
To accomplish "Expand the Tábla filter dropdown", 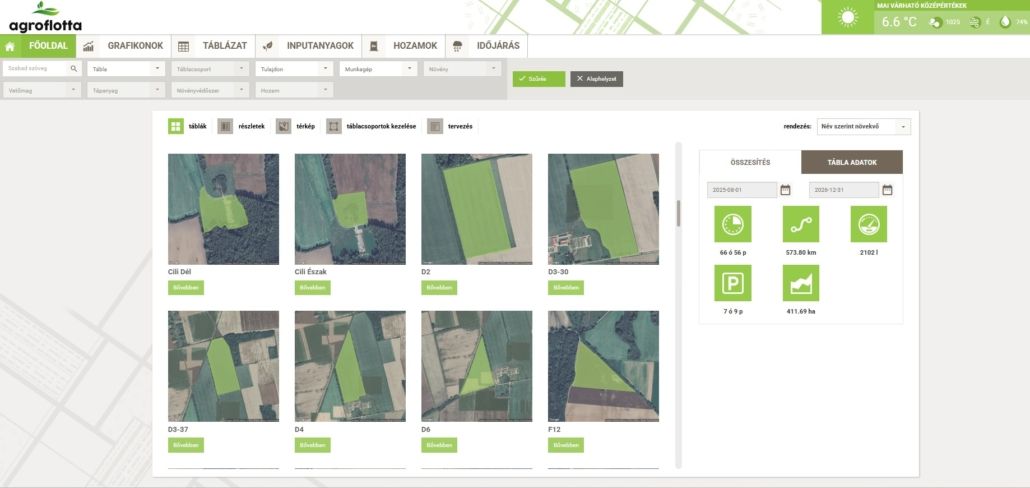I will 125,69.
